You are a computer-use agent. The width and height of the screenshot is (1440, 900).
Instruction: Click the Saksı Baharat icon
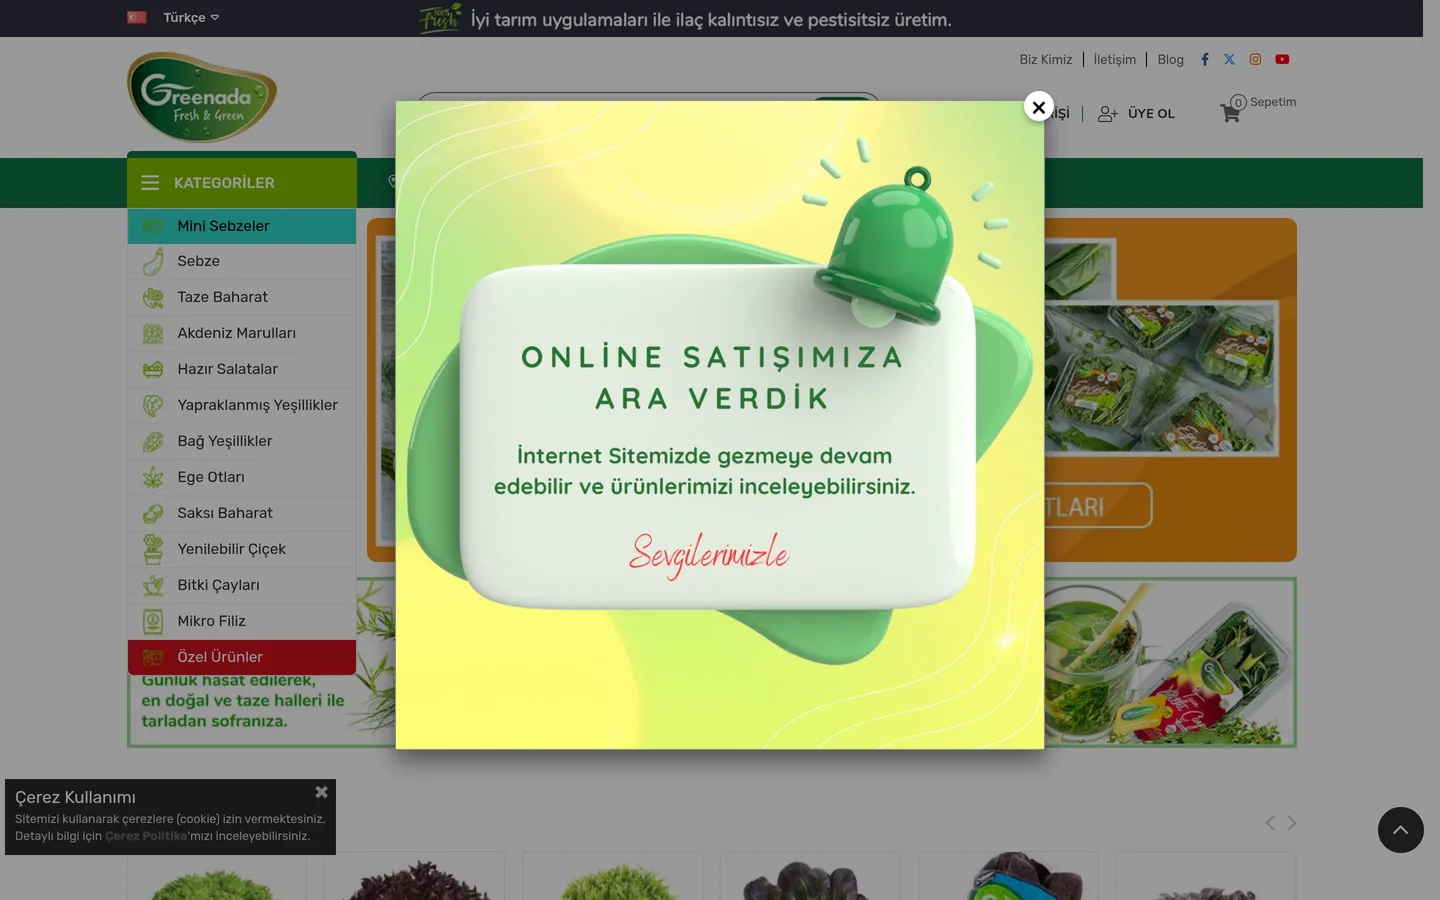pyautogui.click(x=153, y=513)
